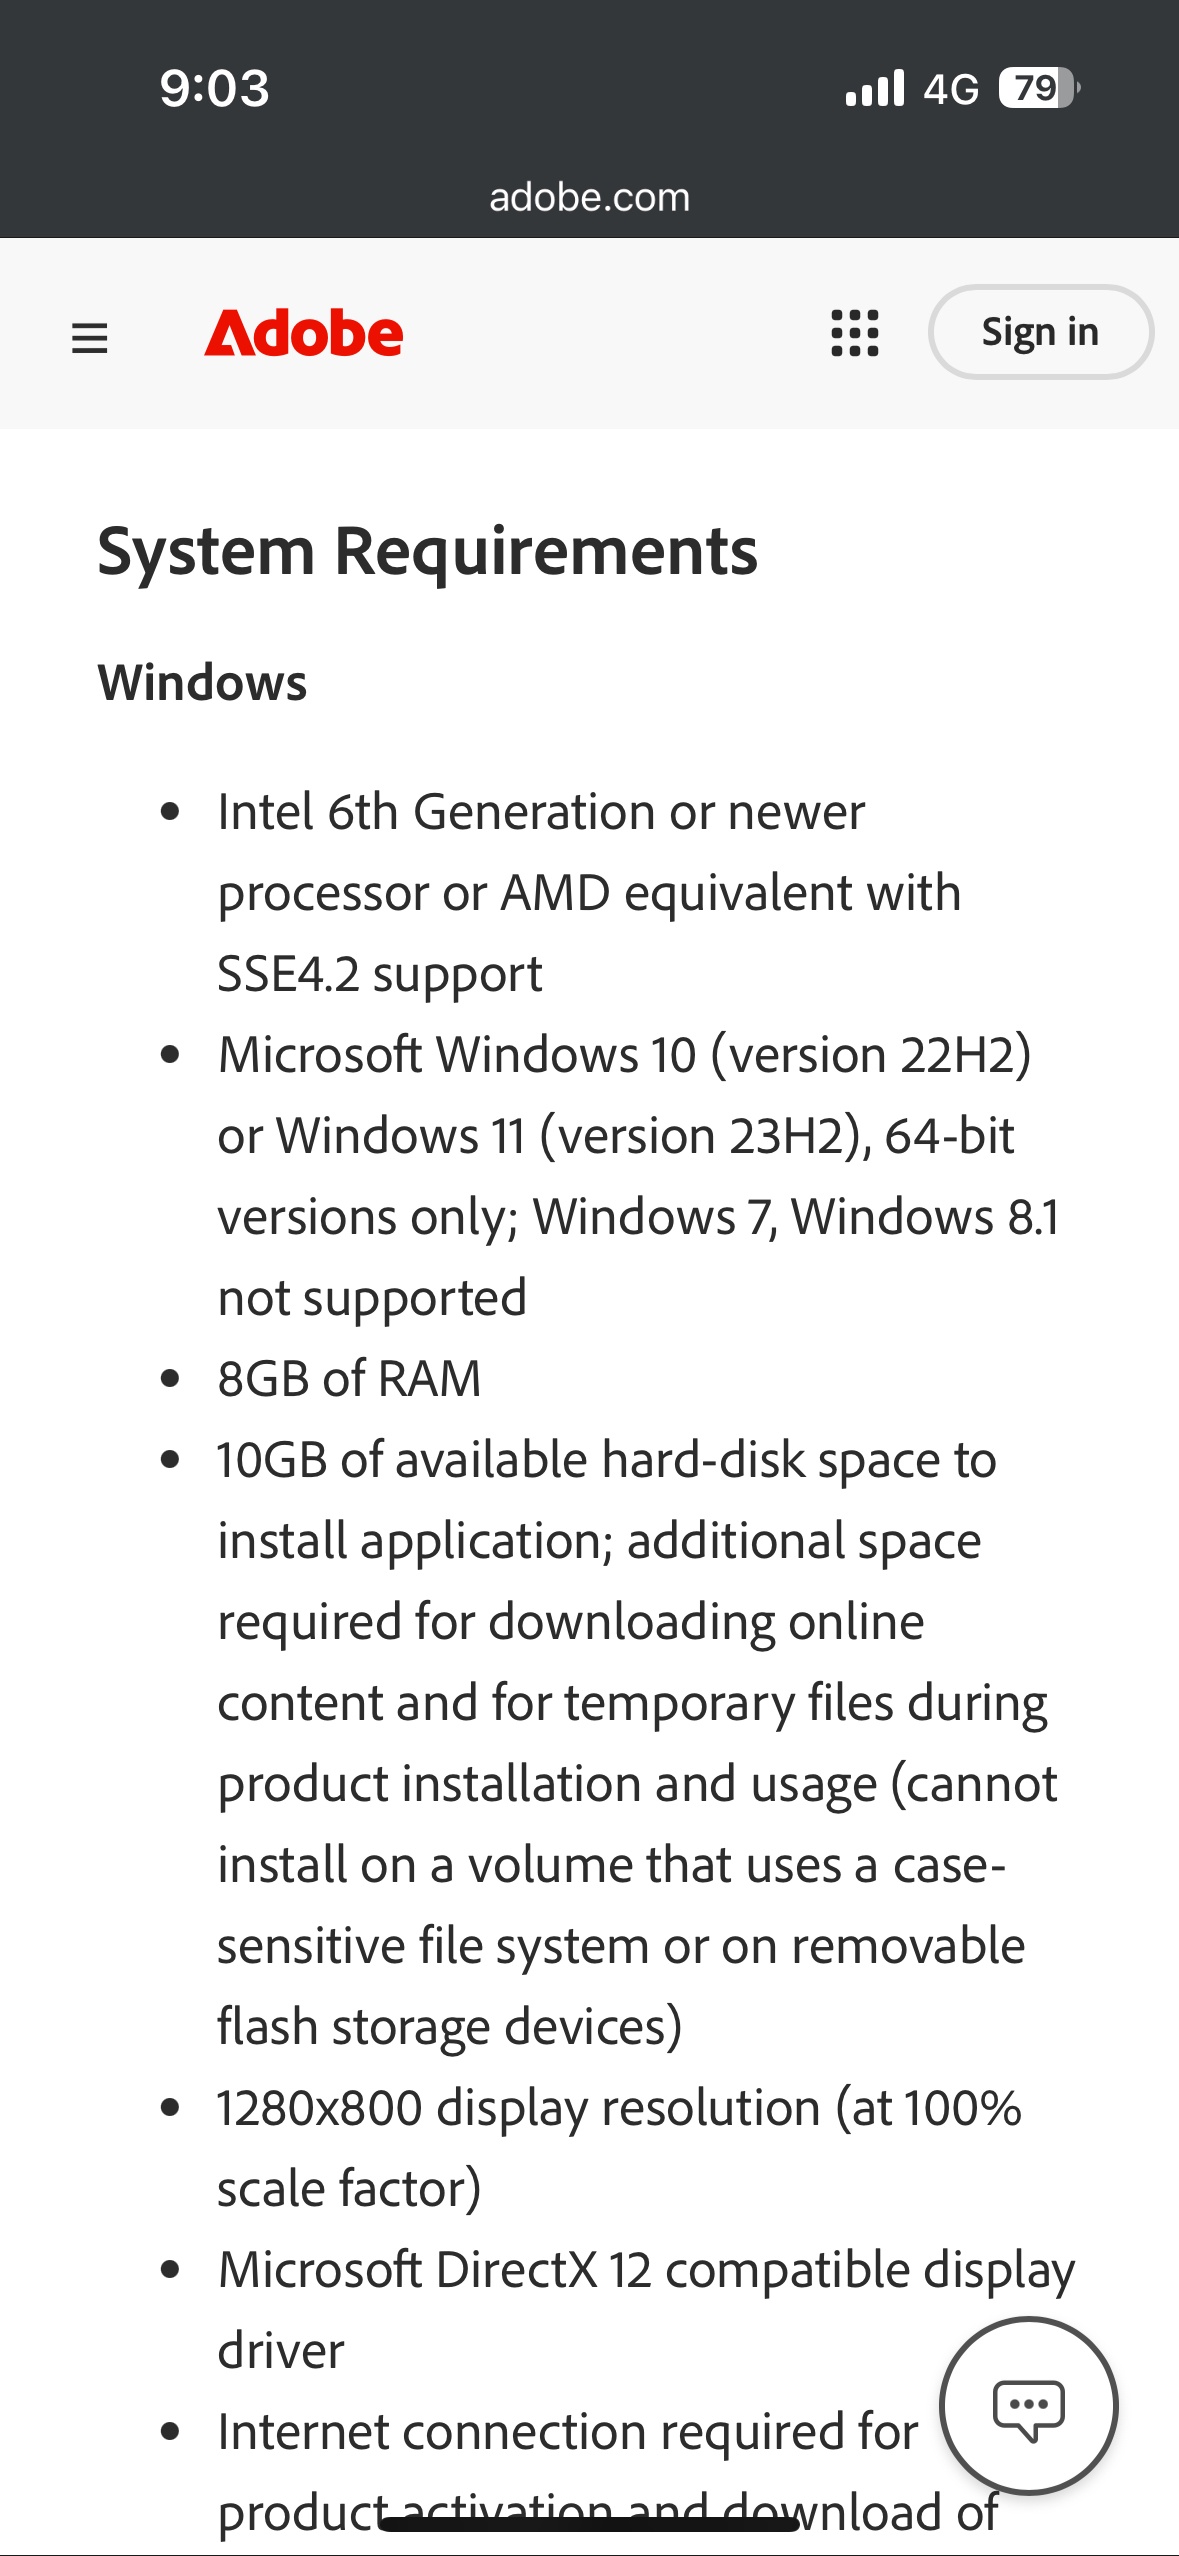
Task: Open the hamburger navigation menu
Action: pyautogui.click(x=89, y=337)
